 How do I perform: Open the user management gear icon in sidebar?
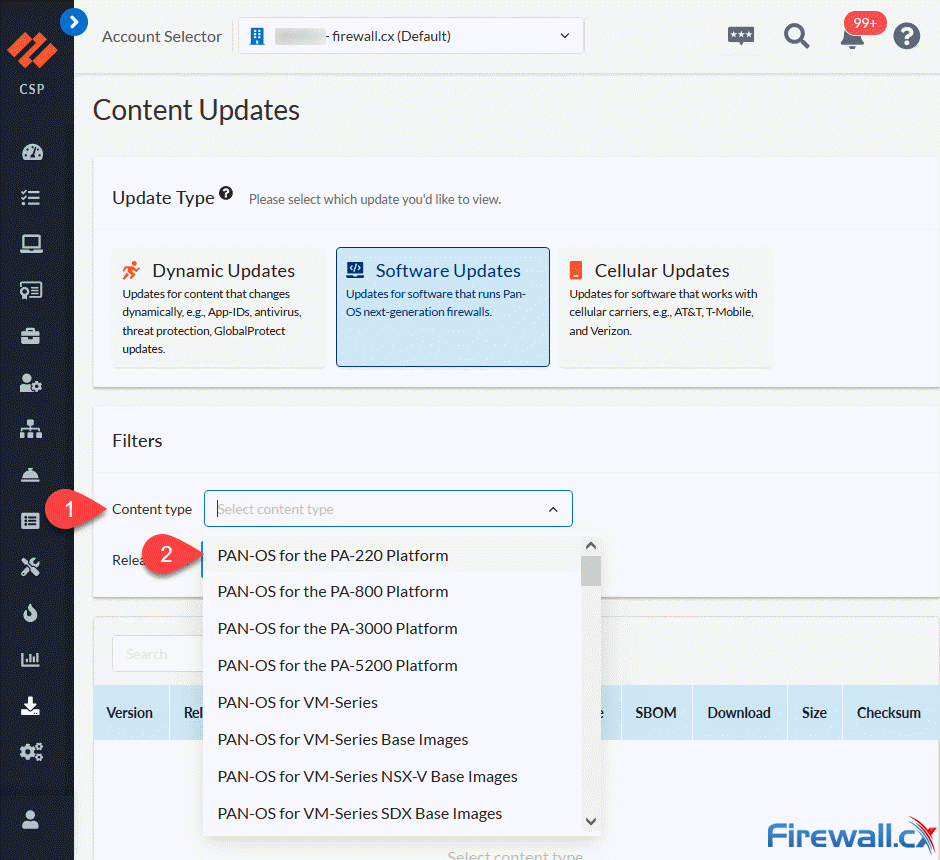coord(31,383)
